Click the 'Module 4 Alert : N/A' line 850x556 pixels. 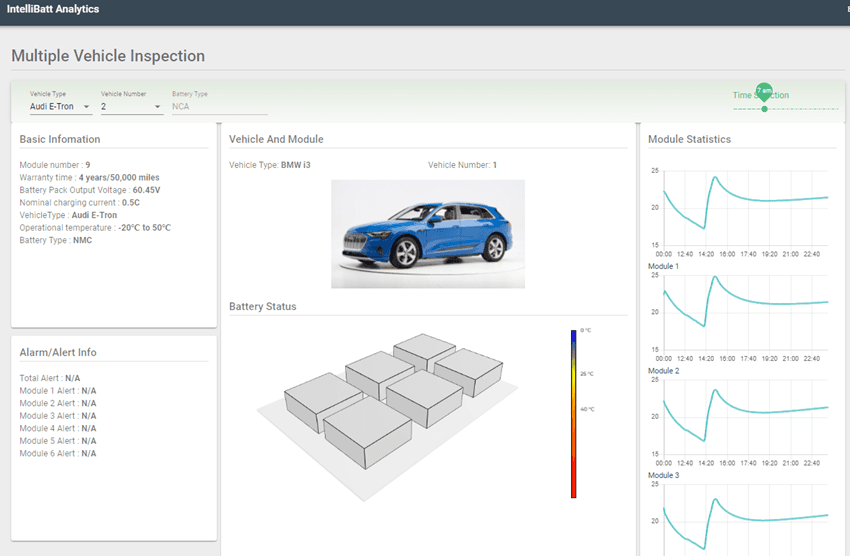click(x=58, y=428)
